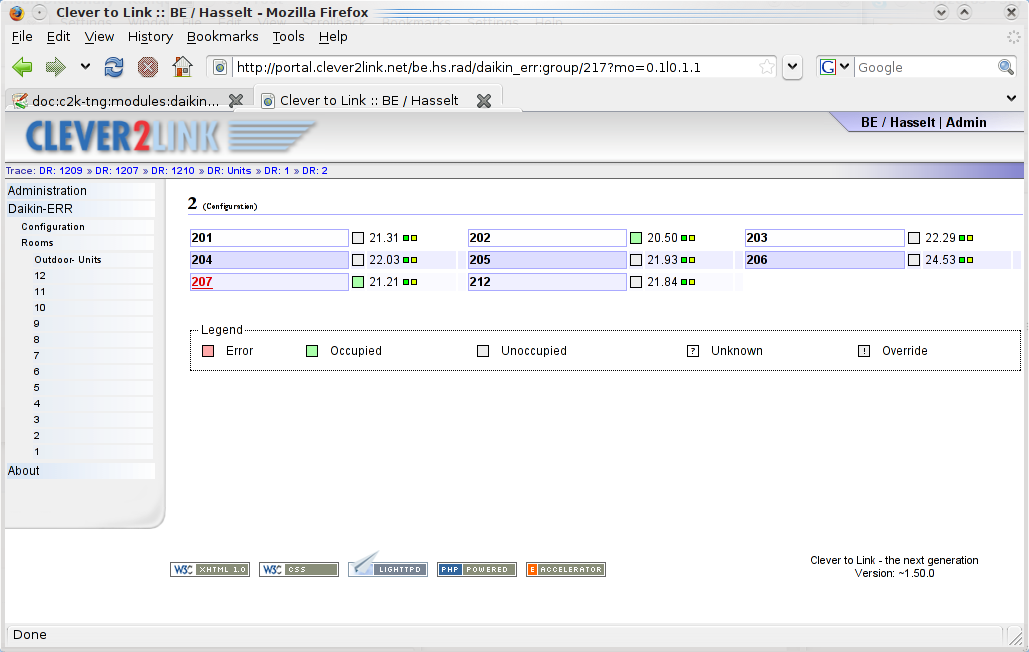Toggle the occupancy box for room 206
This screenshot has width=1029, height=652.
(x=914, y=260)
